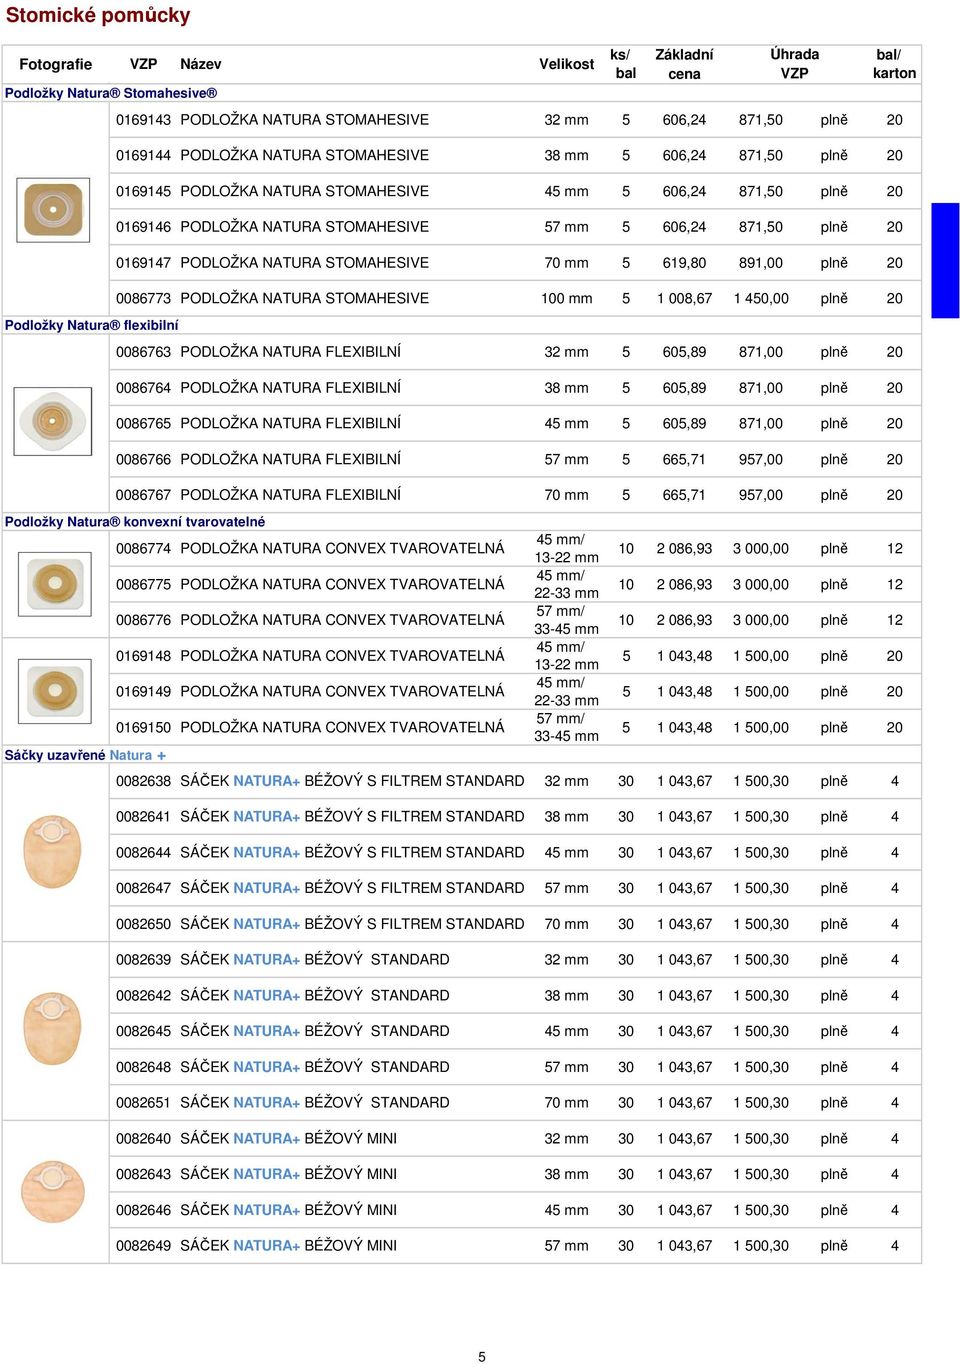Screen dimensions: 960x1364
Task: Click section heading 'Sáčky uzavřené Natura +'
Action: 85,755
